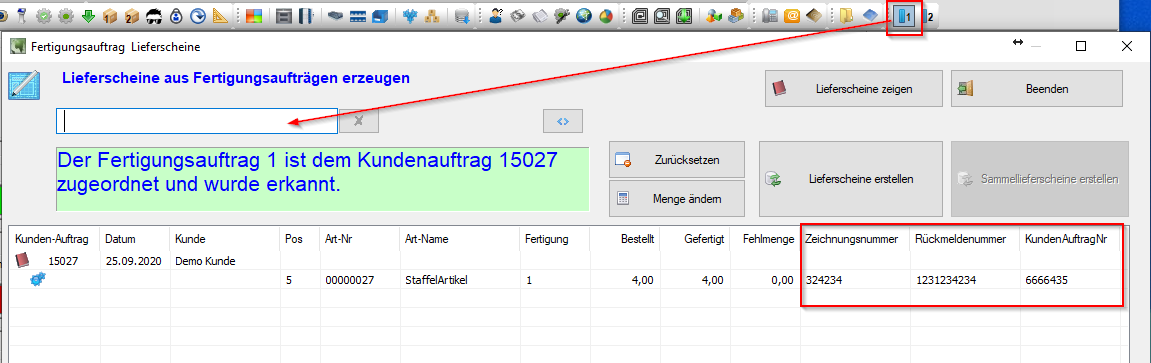Click the Demo Kunde cell

coord(206,260)
